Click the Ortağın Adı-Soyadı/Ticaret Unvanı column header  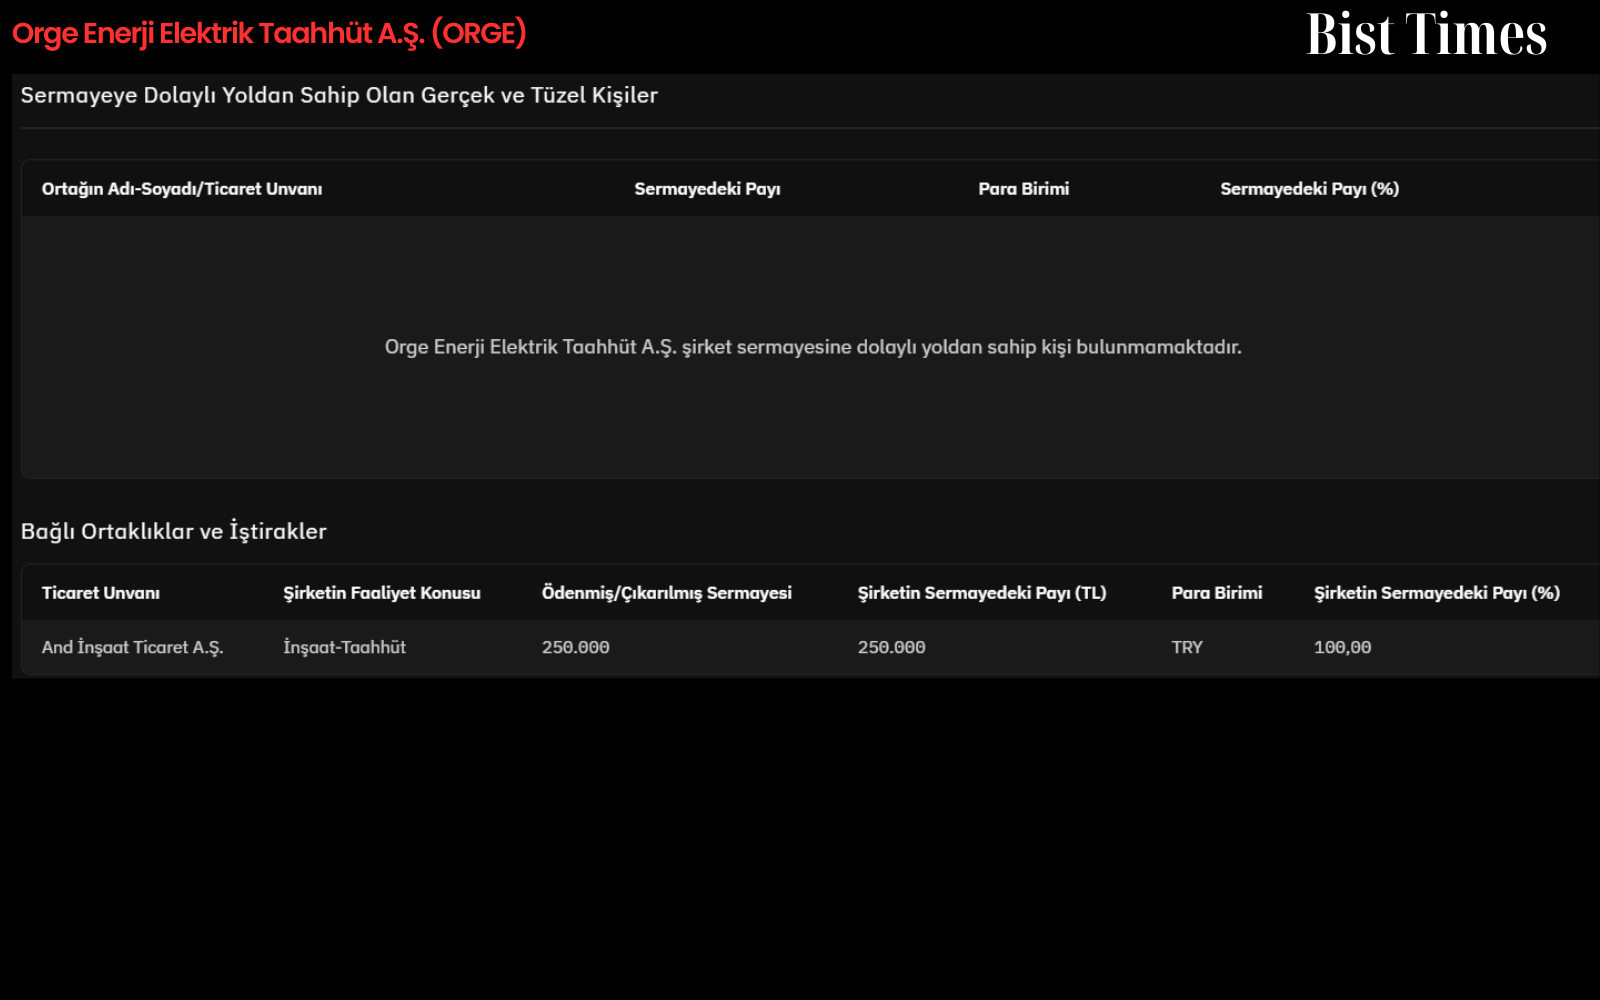[182, 189]
